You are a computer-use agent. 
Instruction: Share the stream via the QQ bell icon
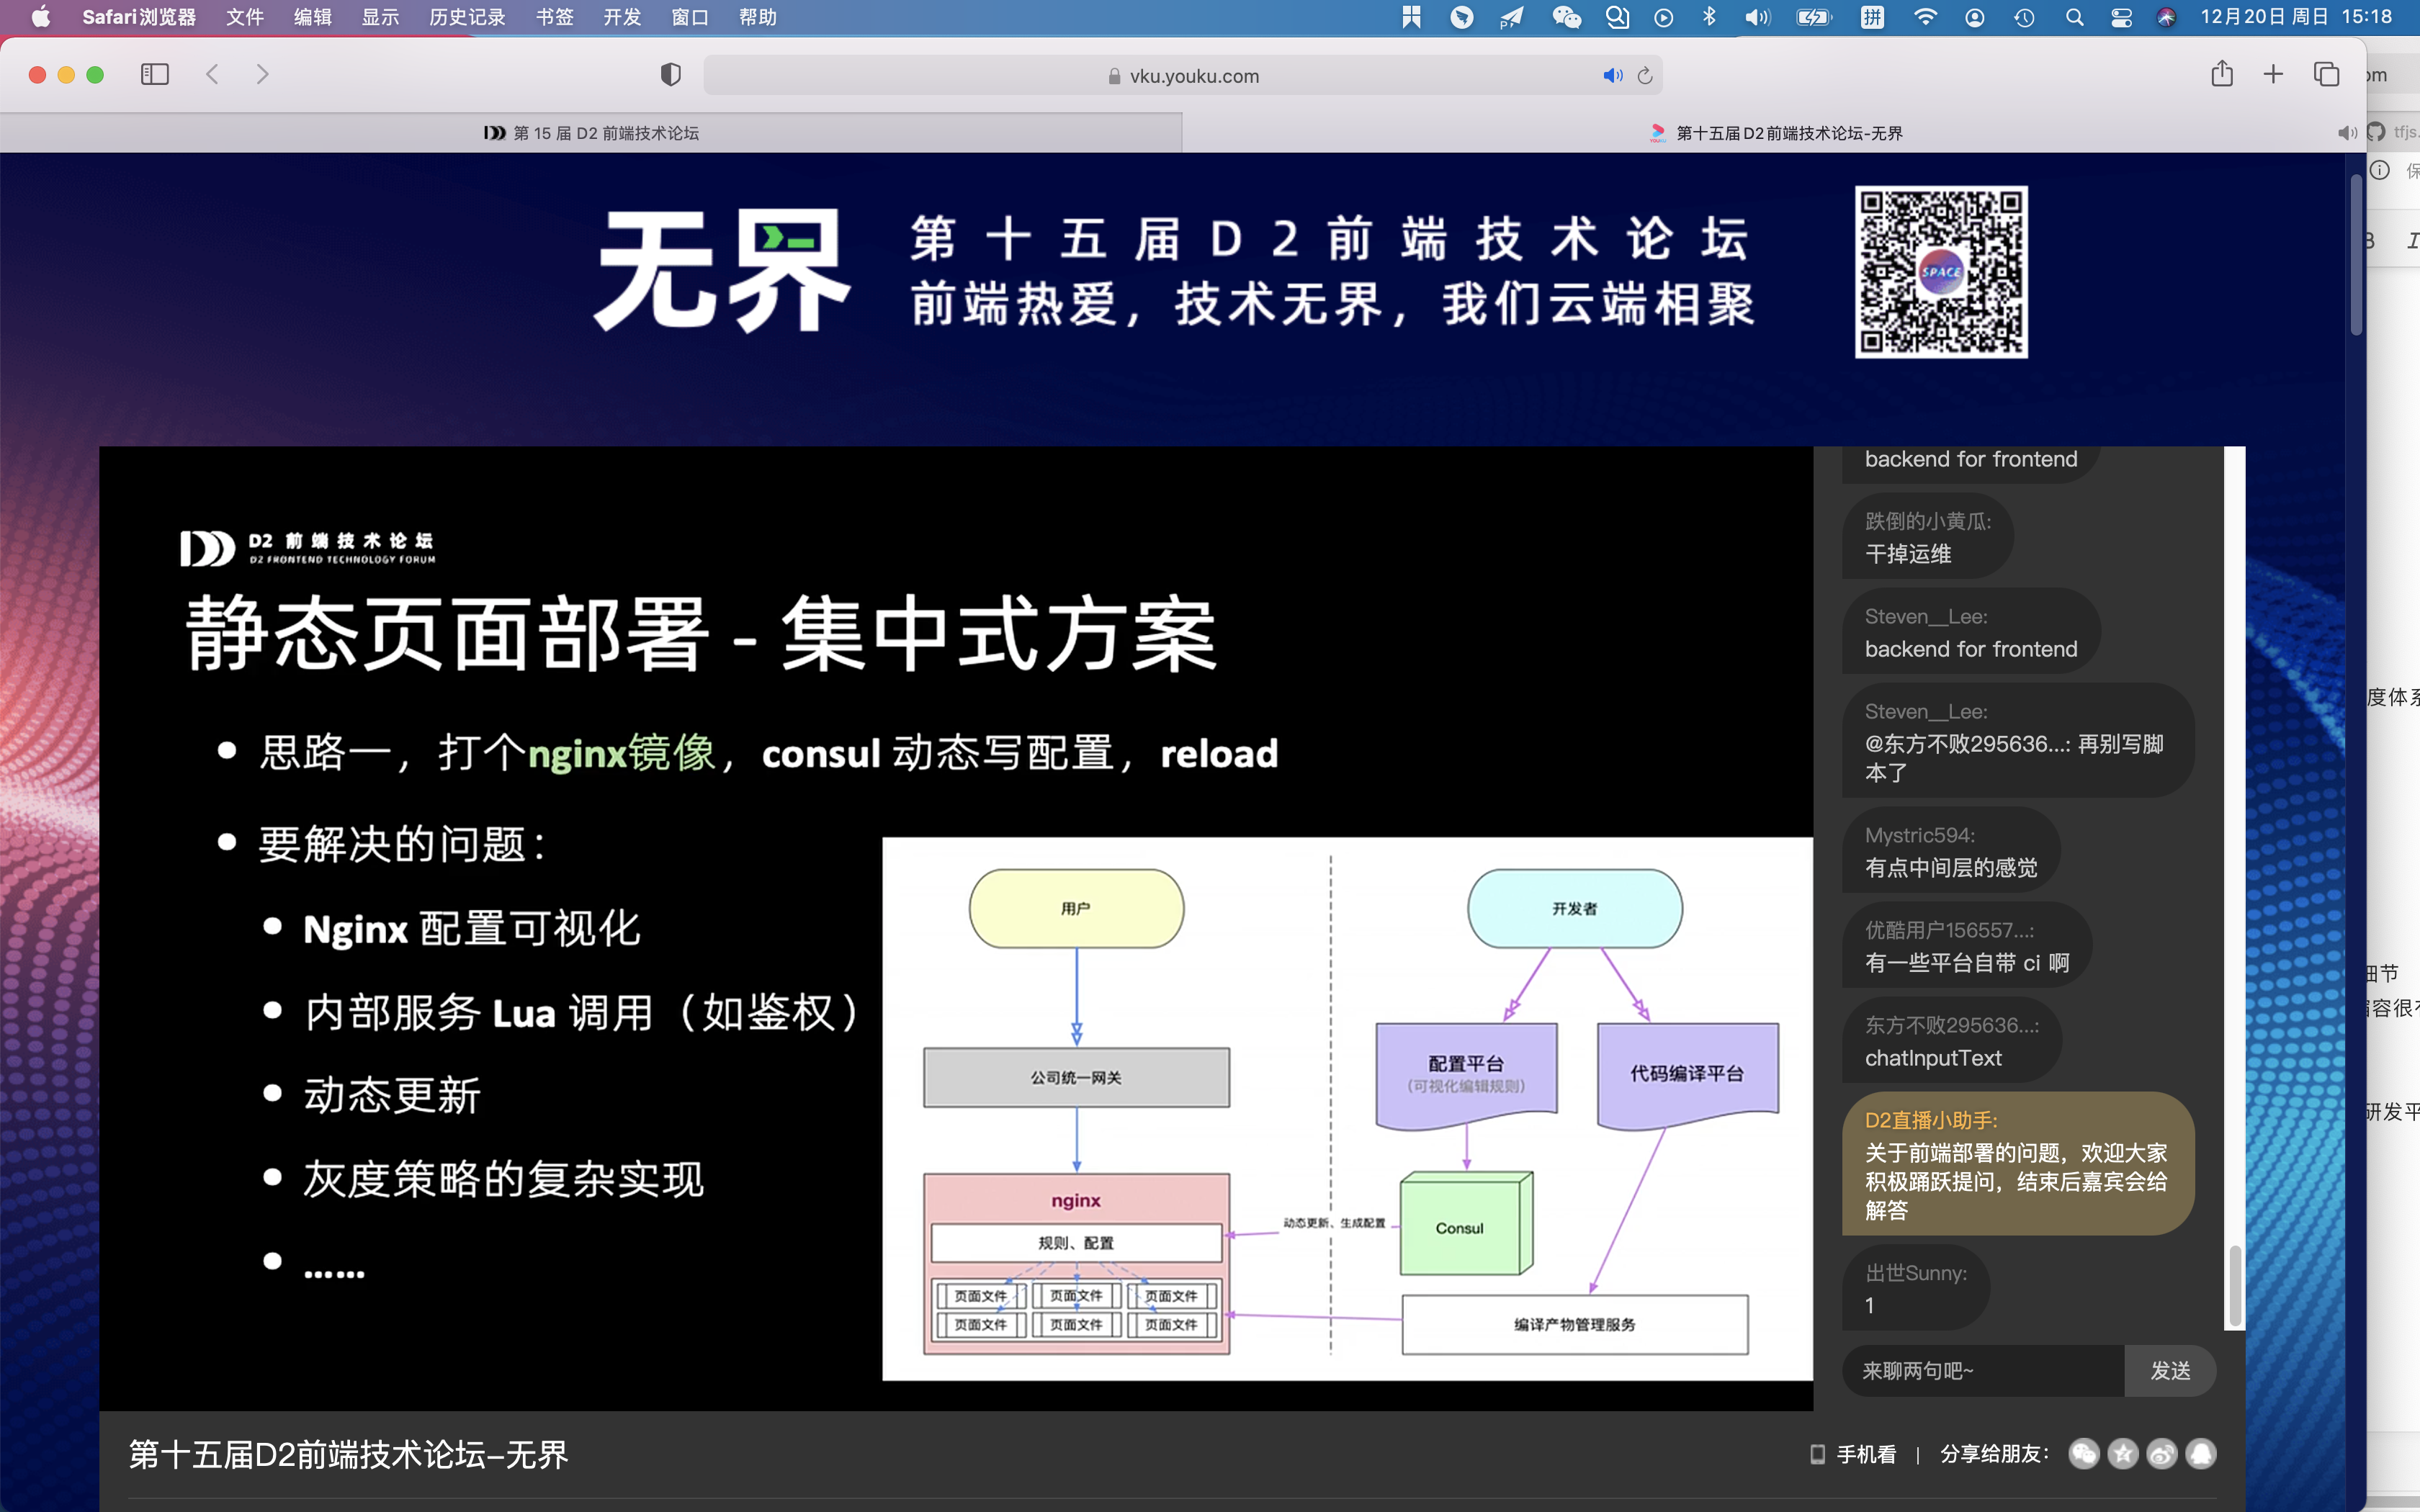pyautogui.click(x=2201, y=1454)
